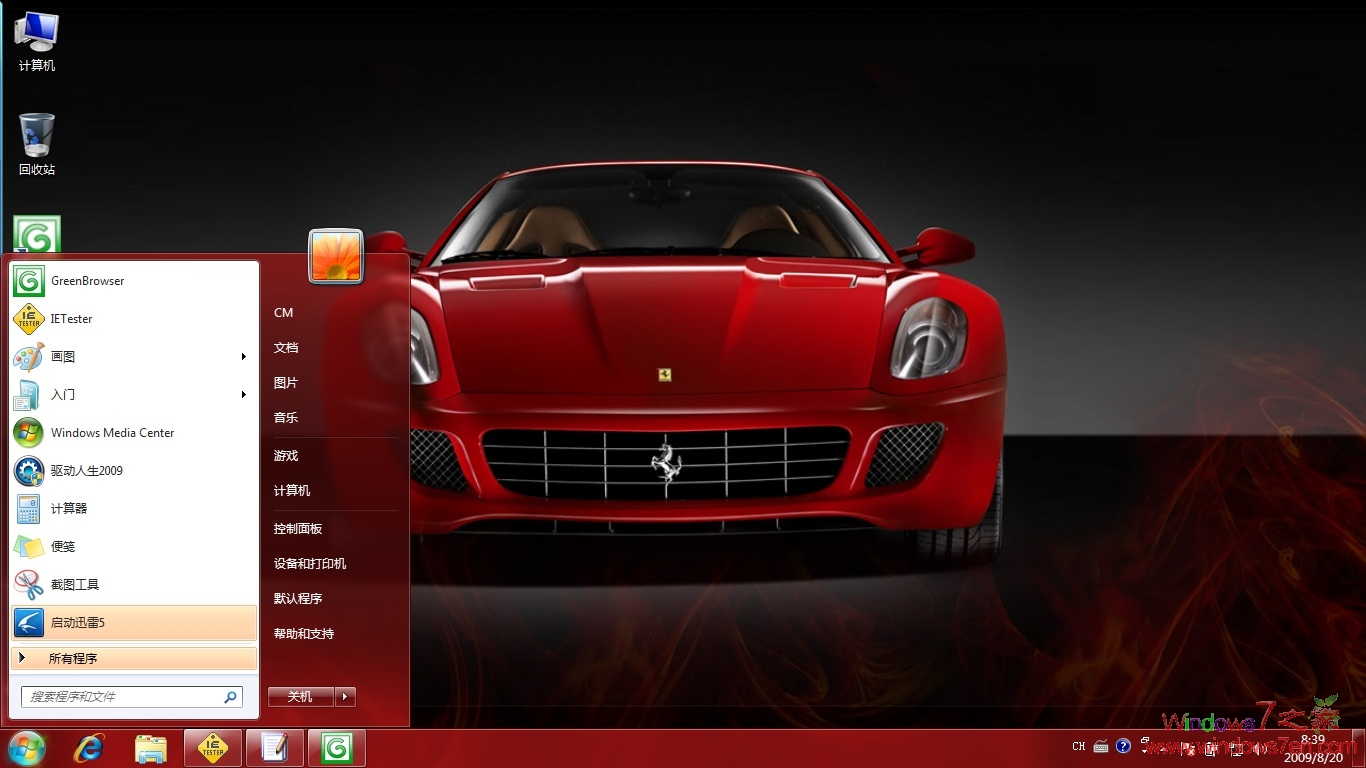
Task: Open GreenBrowser from the Start menu
Action: click(87, 281)
